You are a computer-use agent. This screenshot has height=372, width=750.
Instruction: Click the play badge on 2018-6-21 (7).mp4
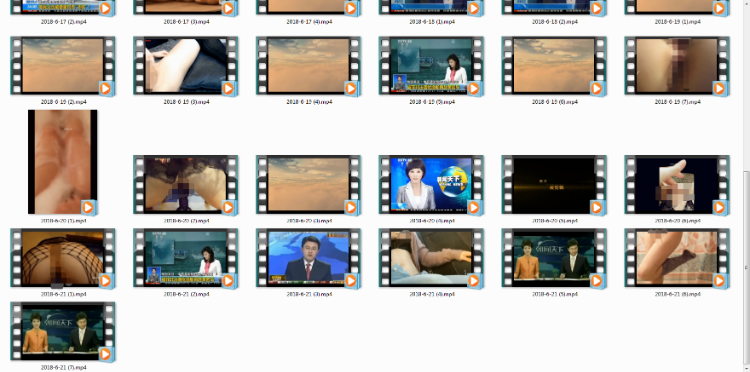(x=105, y=354)
